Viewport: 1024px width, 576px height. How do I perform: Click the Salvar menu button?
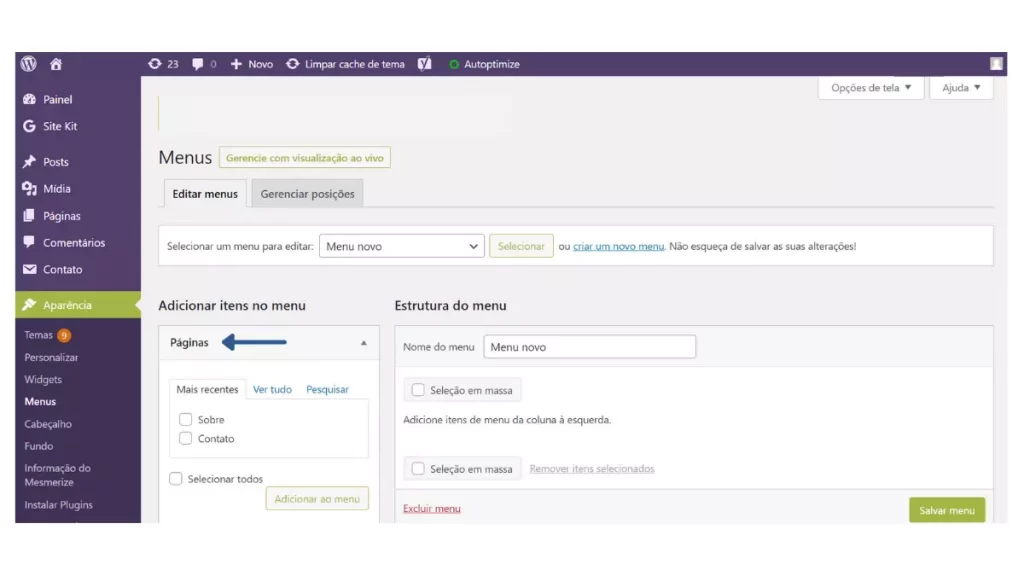pyautogui.click(x=947, y=510)
